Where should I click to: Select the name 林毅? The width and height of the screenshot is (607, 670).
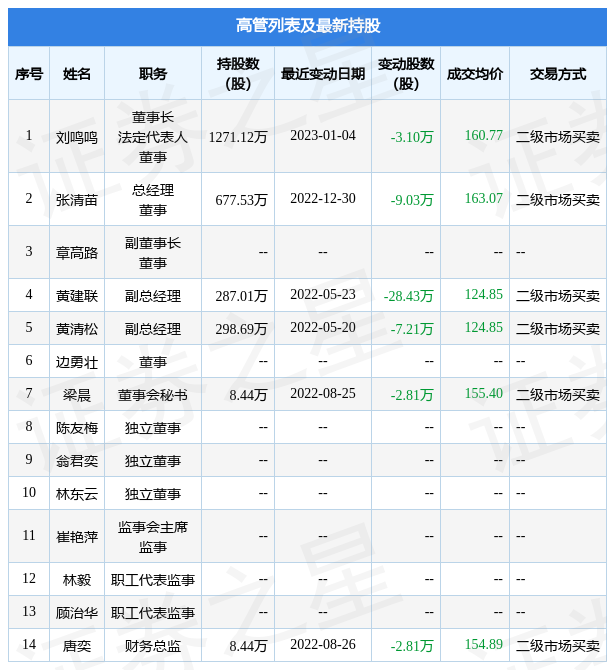click(77, 580)
